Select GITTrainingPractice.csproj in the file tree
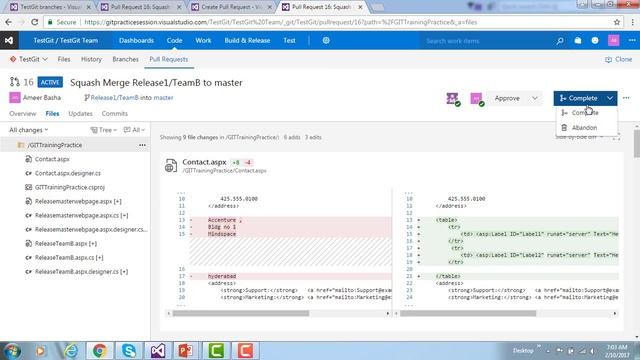The width and height of the screenshot is (640, 360). tap(70, 187)
